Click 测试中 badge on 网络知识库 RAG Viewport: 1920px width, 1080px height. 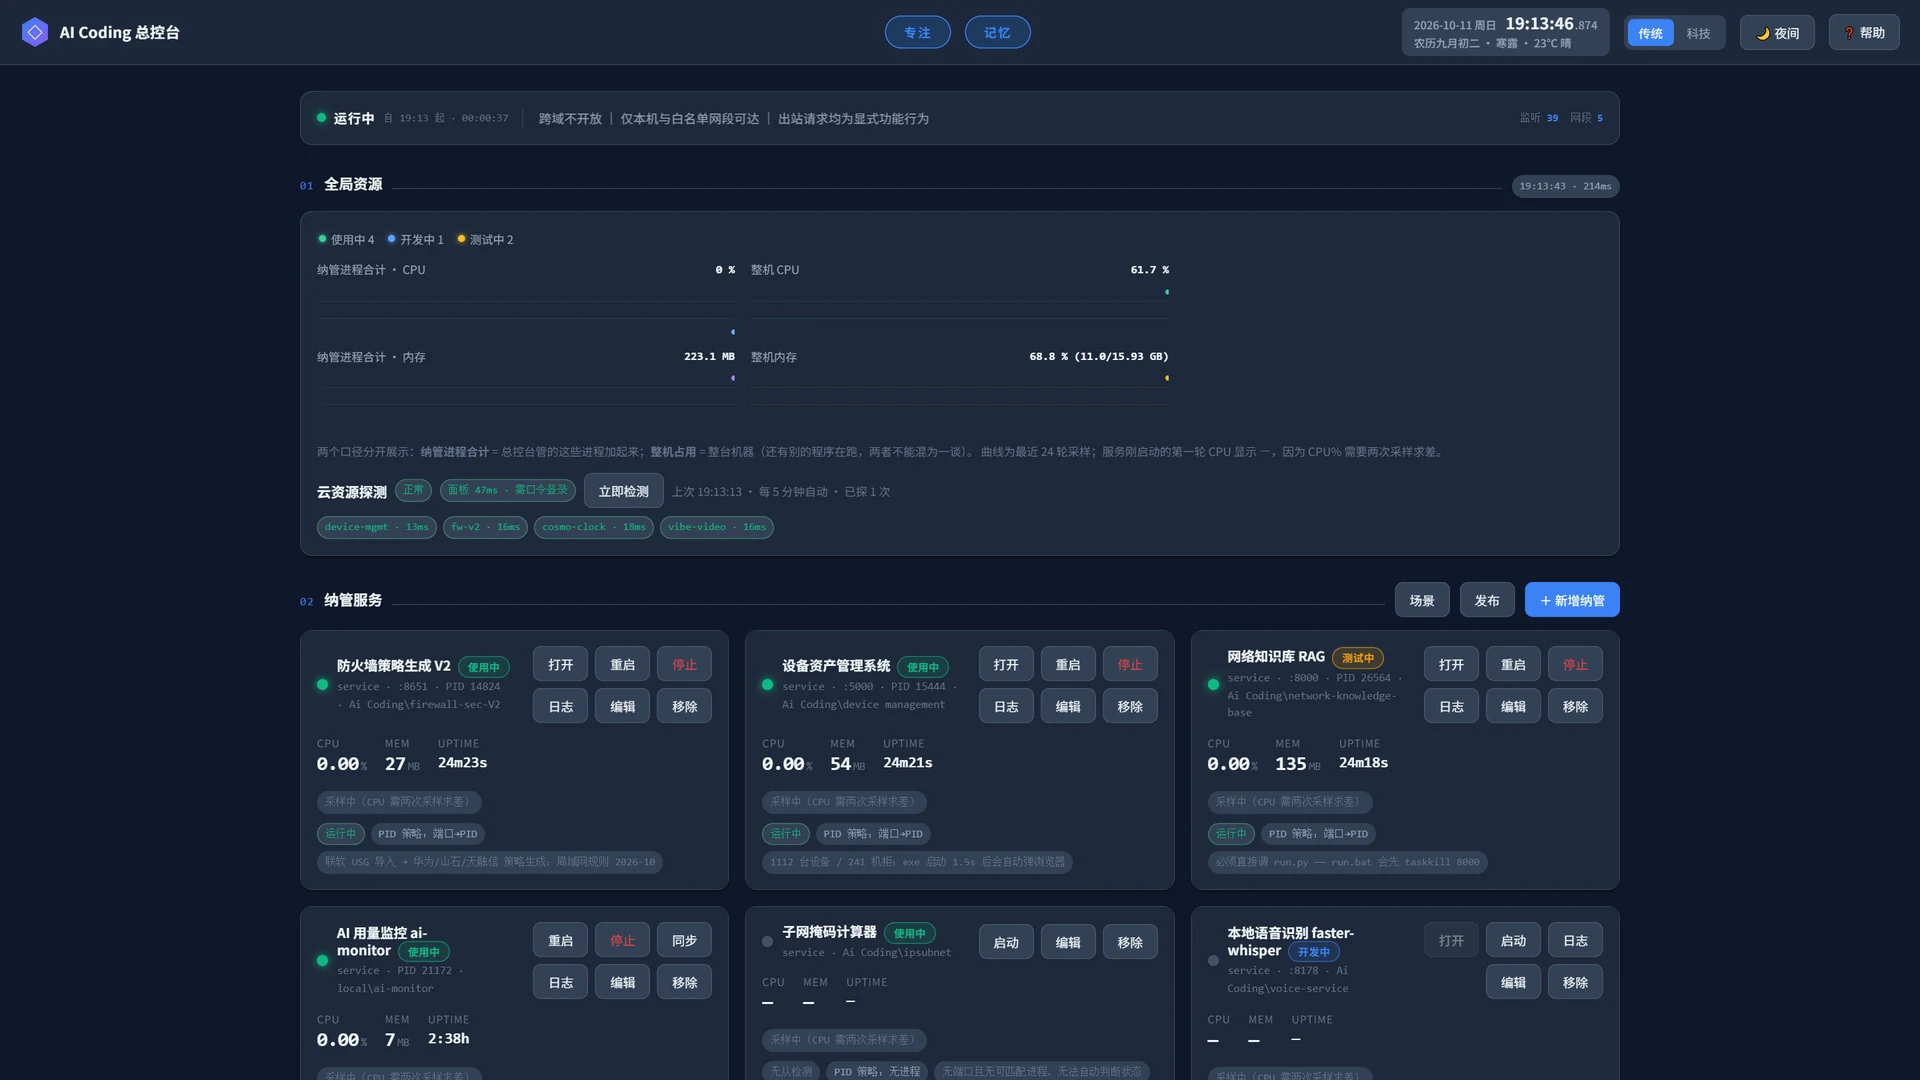pos(1357,658)
